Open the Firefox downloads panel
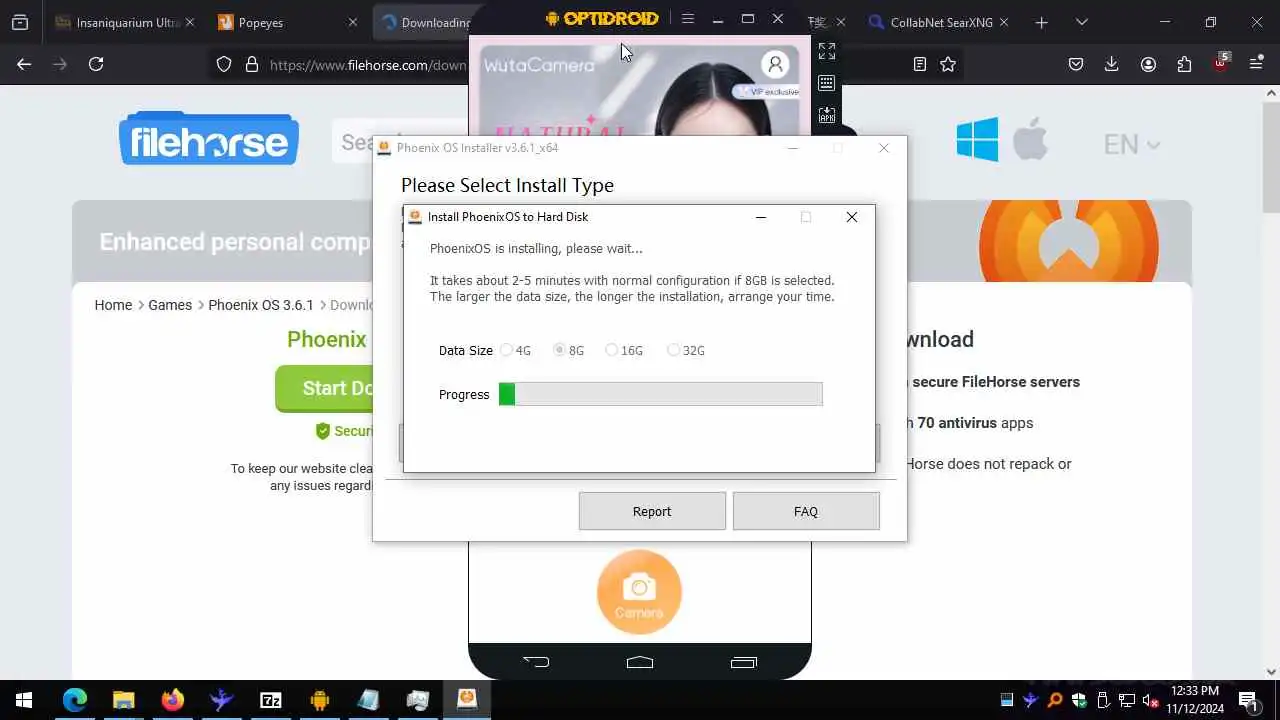The height and width of the screenshot is (720, 1280). click(x=1112, y=64)
